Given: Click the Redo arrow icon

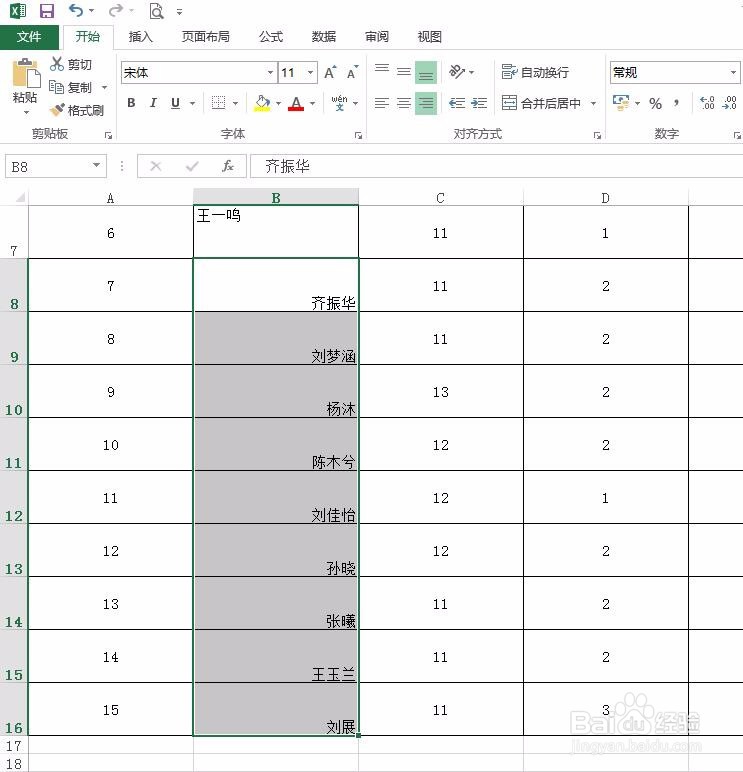Looking at the screenshot, I should 115,10.
